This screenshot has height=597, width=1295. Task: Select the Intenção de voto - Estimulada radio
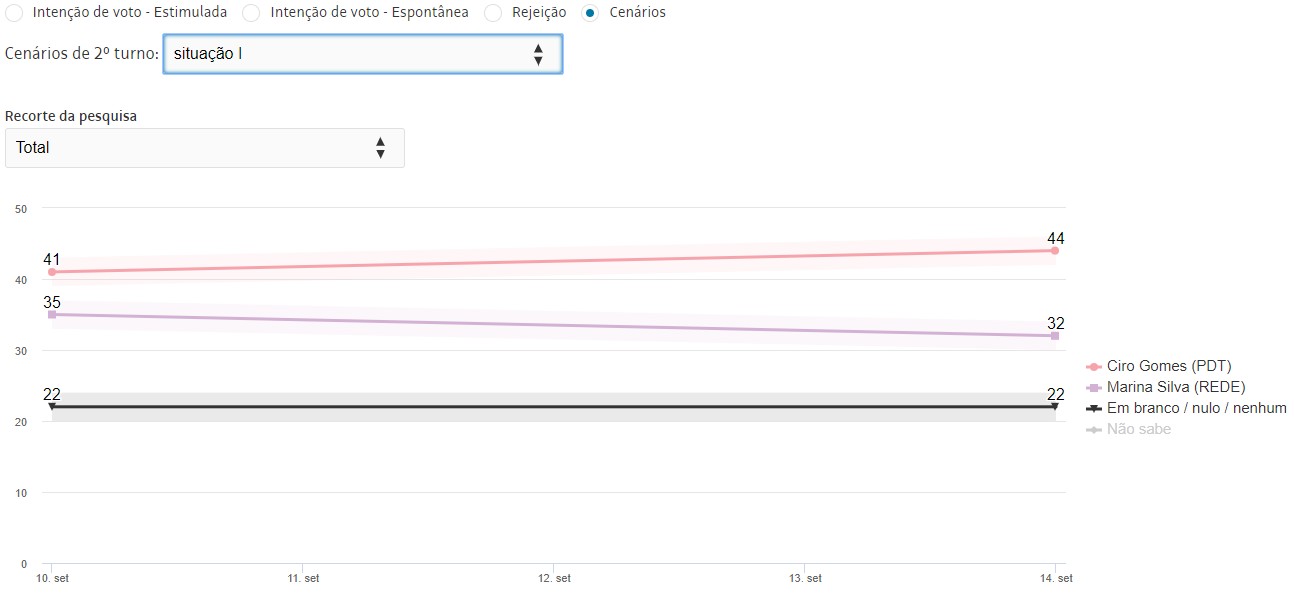[13, 13]
